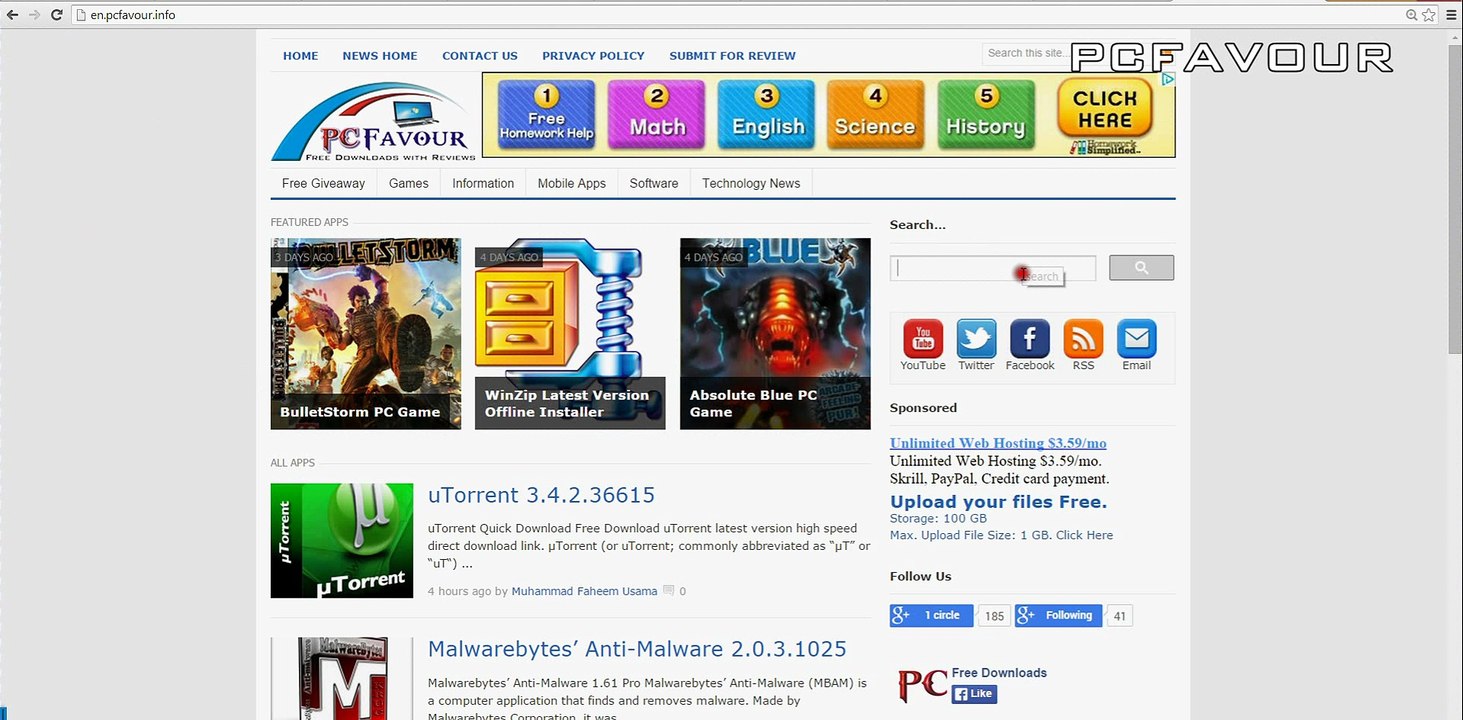
Task: Open the Twitter social icon
Action: [976, 339]
